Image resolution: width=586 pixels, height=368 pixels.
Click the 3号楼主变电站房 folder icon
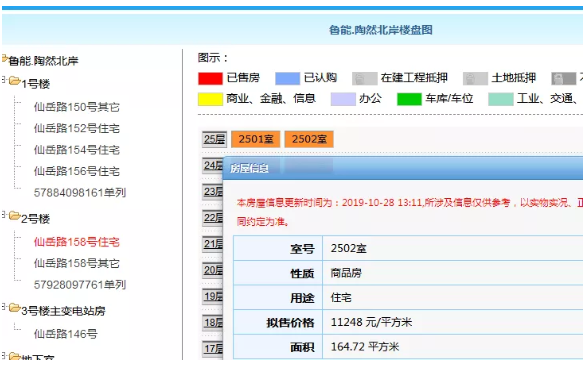(15, 308)
